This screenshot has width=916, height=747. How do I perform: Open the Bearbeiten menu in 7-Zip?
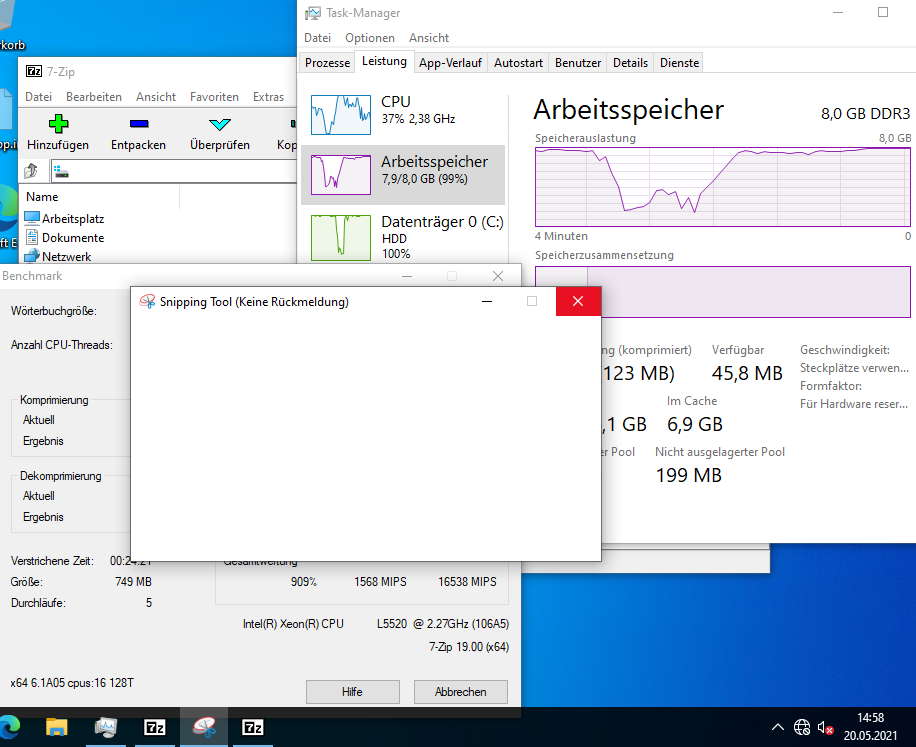pos(93,97)
